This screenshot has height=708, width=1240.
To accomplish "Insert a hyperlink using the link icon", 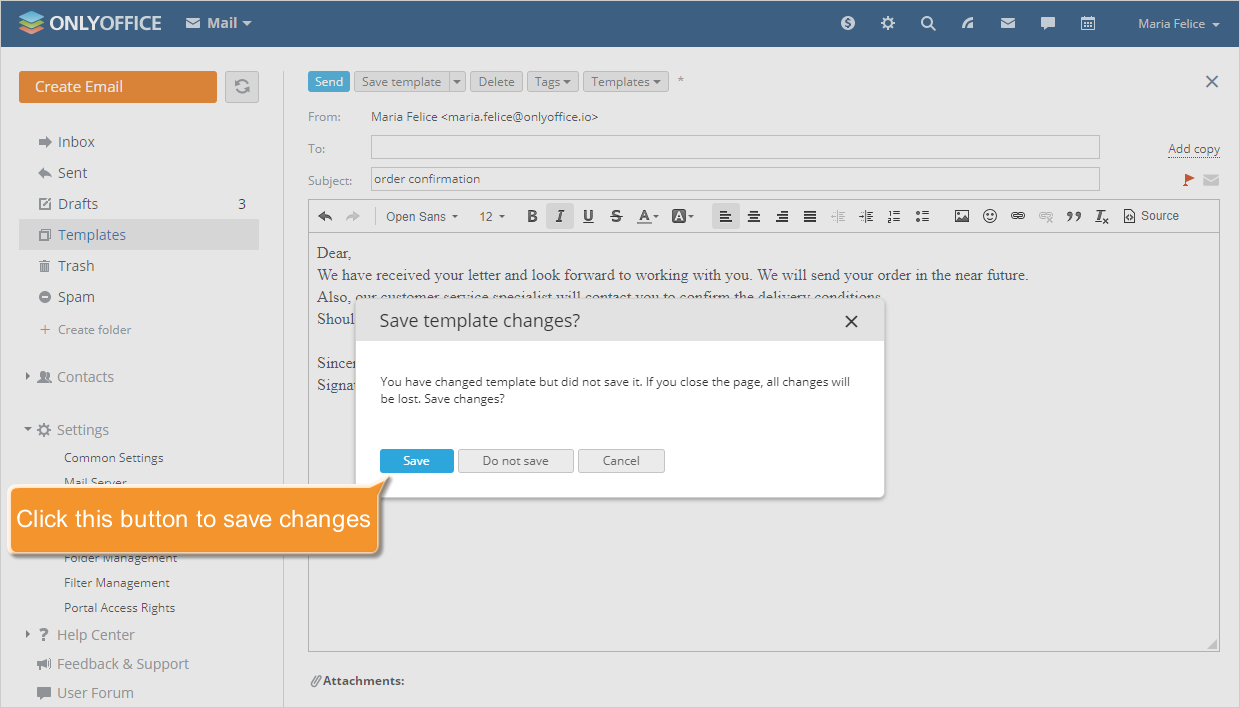I will (x=1017, y=215).
